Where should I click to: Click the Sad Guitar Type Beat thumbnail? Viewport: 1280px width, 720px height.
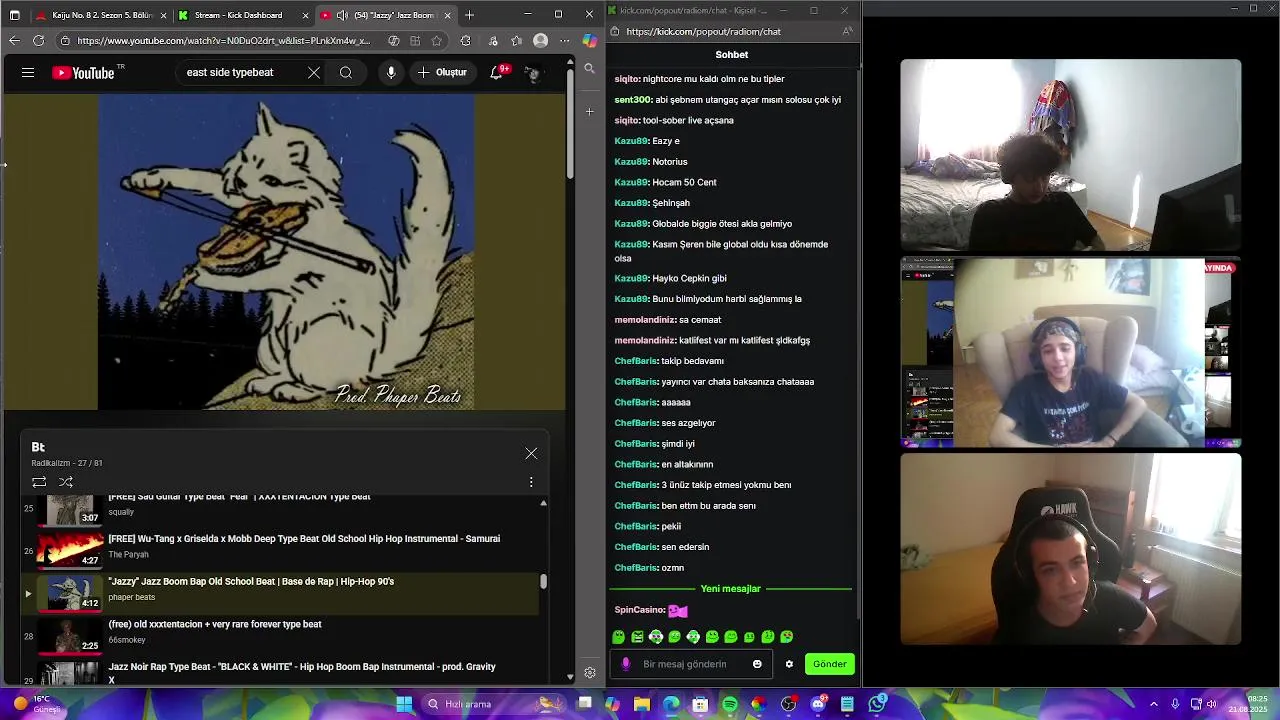point(70,510)
